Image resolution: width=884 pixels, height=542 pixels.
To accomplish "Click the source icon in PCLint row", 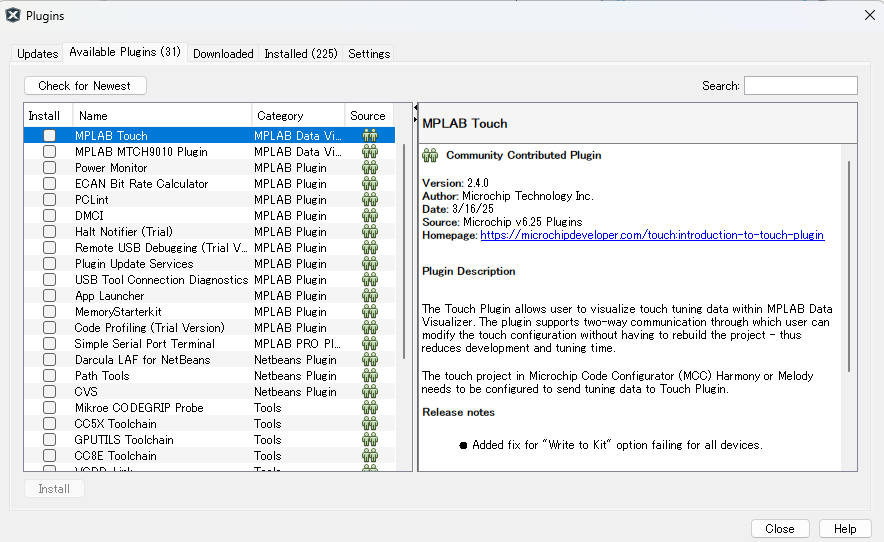I will coord(370,200).
